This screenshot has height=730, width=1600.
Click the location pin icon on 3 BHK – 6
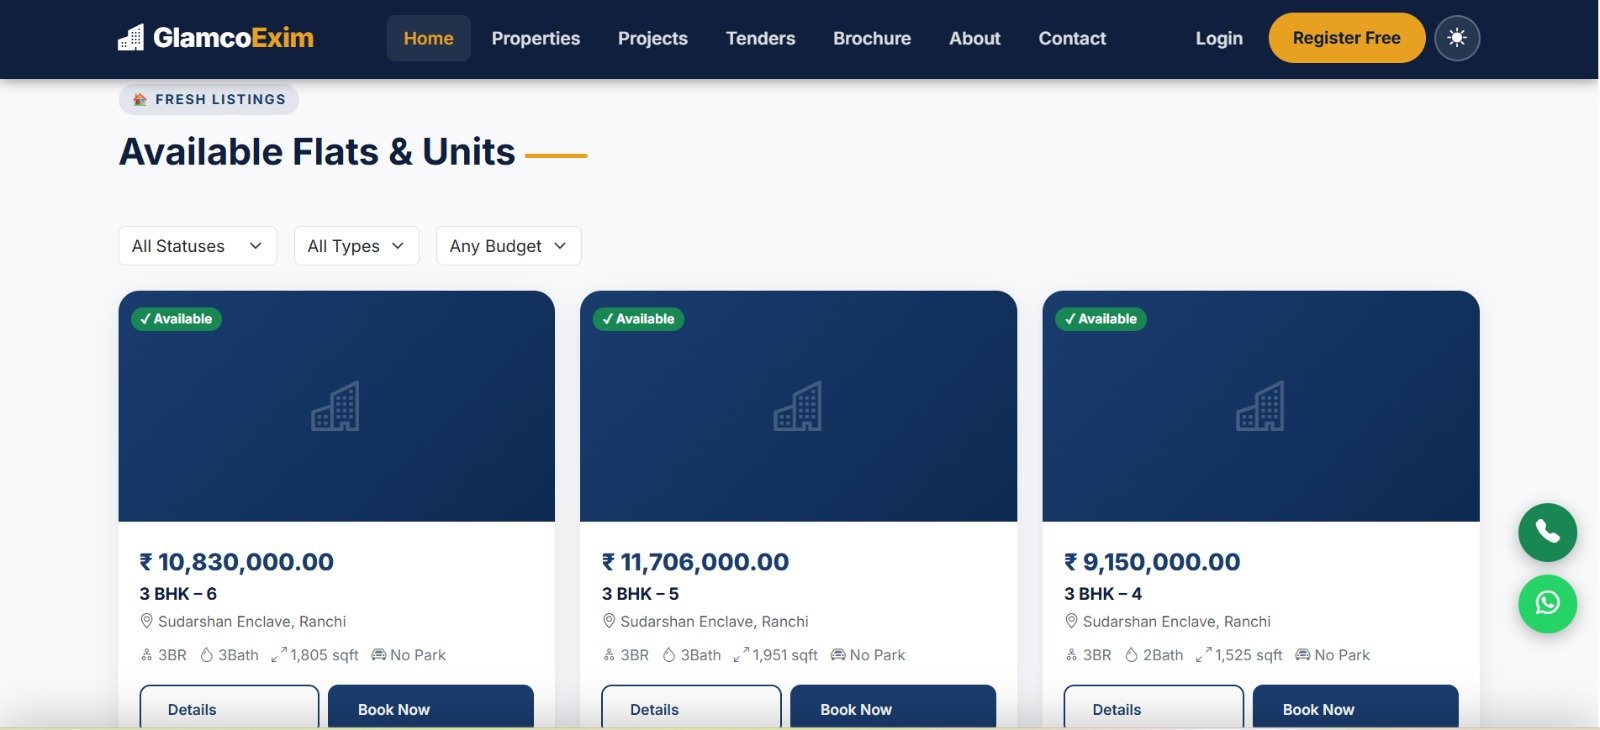pos(147,621)
